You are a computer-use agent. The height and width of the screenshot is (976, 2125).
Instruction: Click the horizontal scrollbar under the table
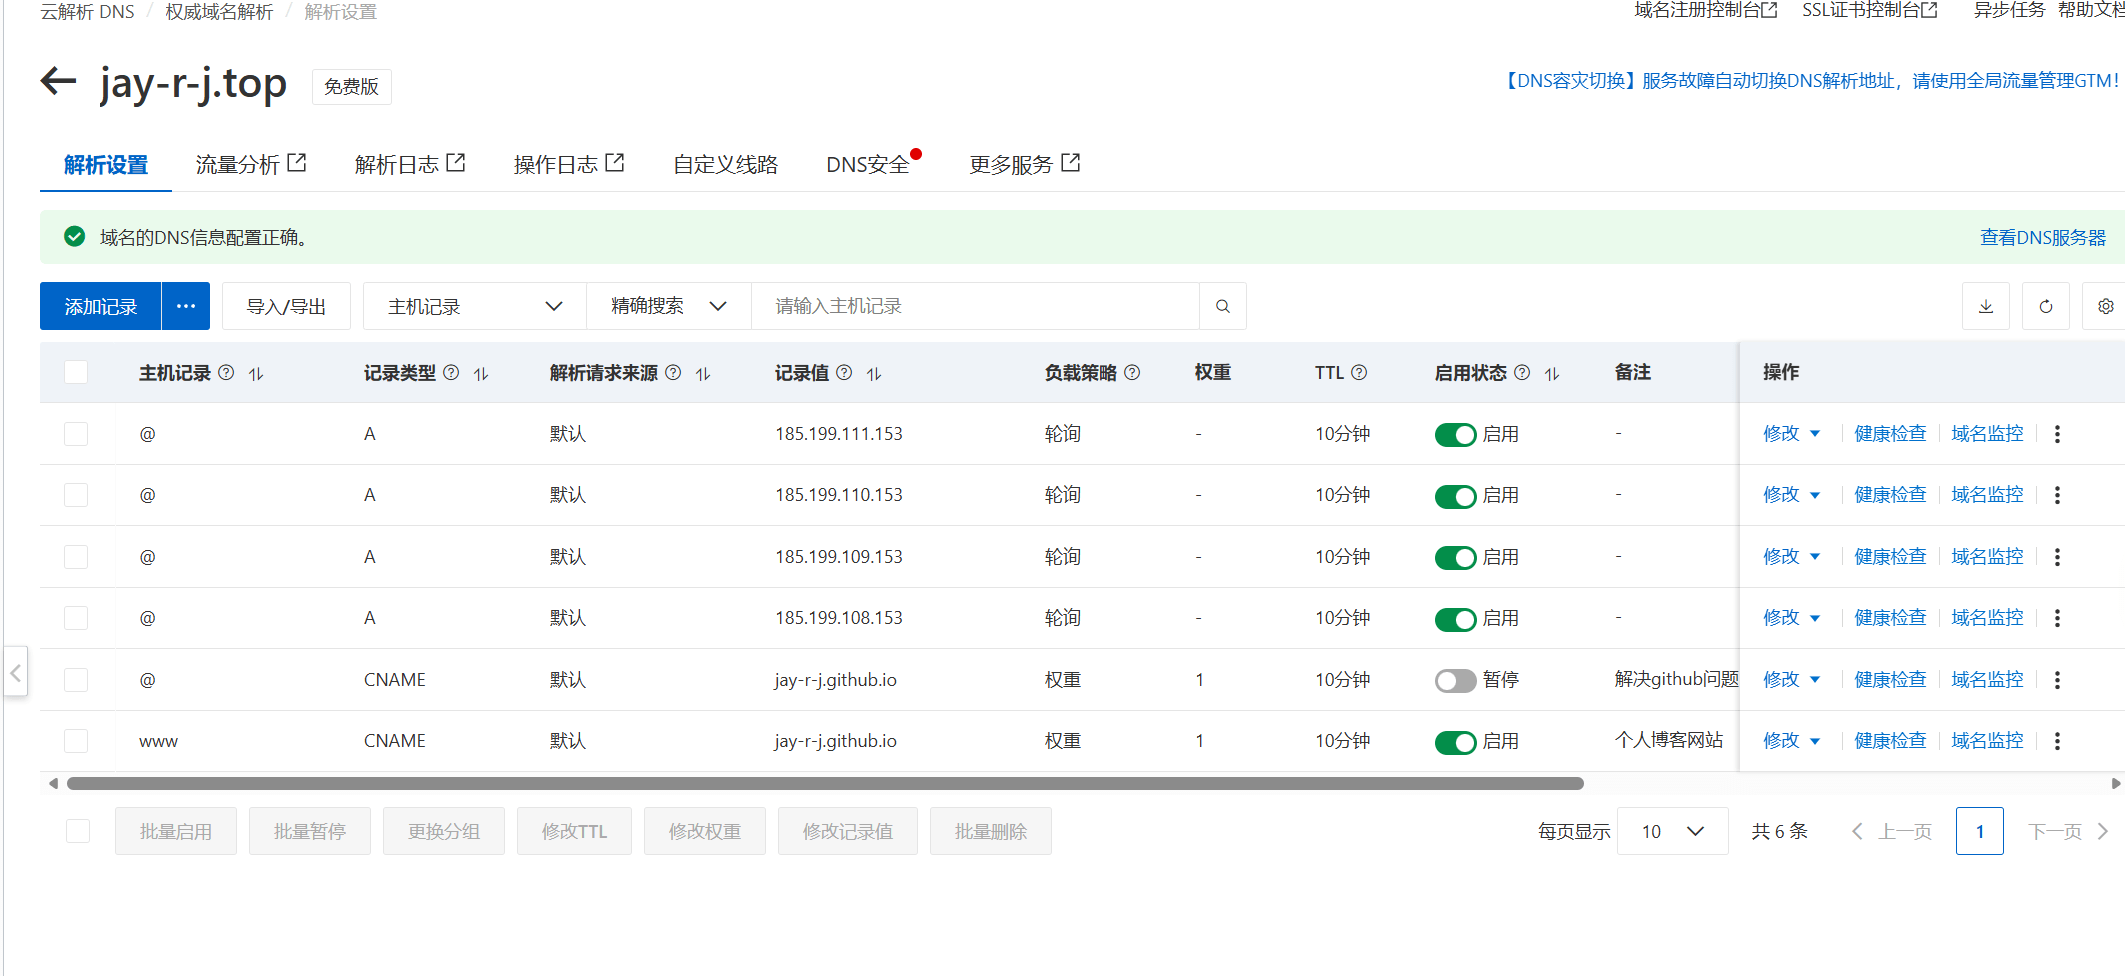point(825,783)
